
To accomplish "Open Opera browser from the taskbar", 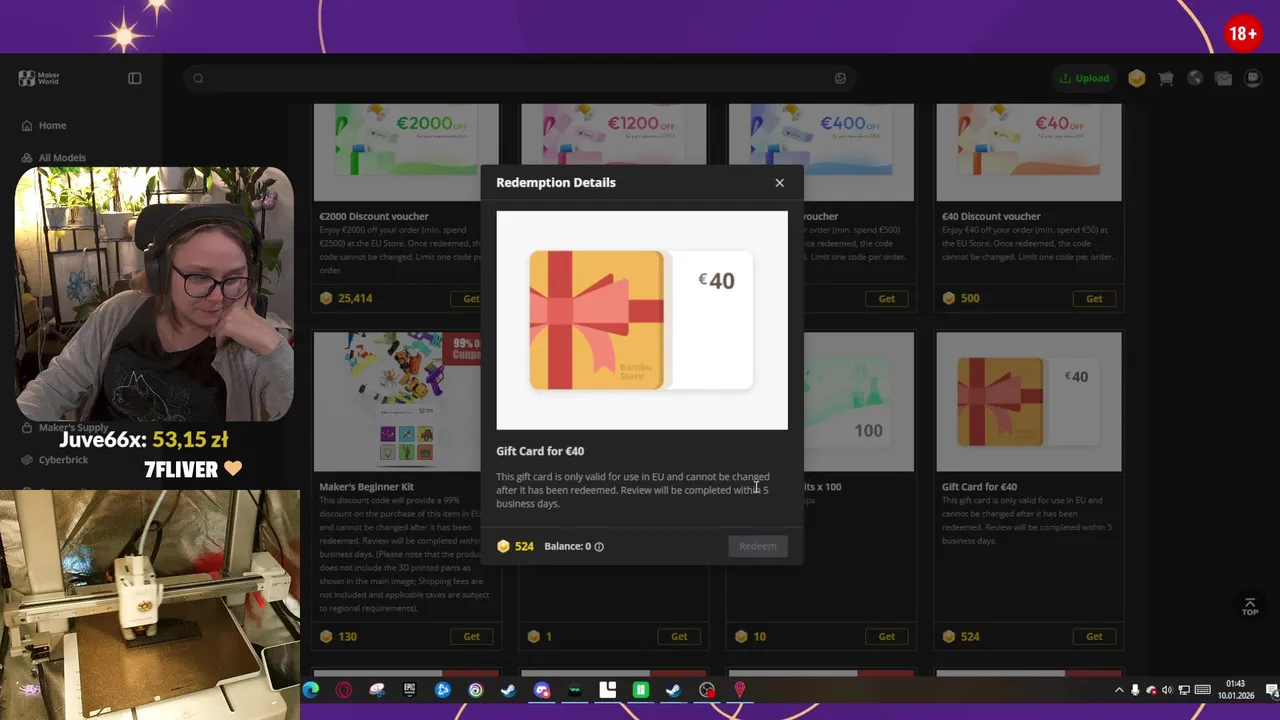I will pyautogui.click(x=344, y=690).
